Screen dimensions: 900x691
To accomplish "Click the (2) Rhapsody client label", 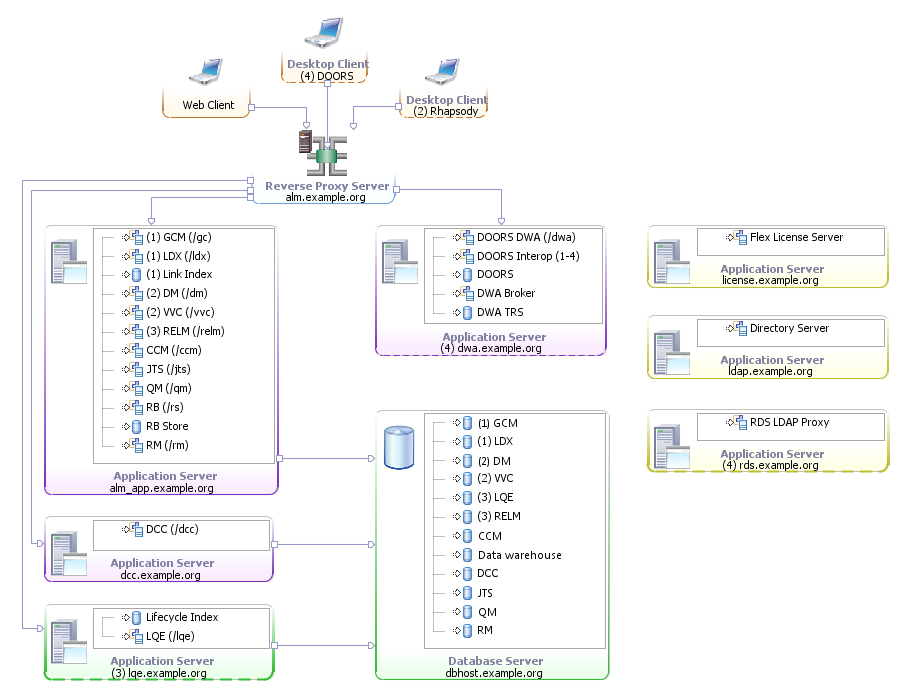I will click(x=446, y=111).
